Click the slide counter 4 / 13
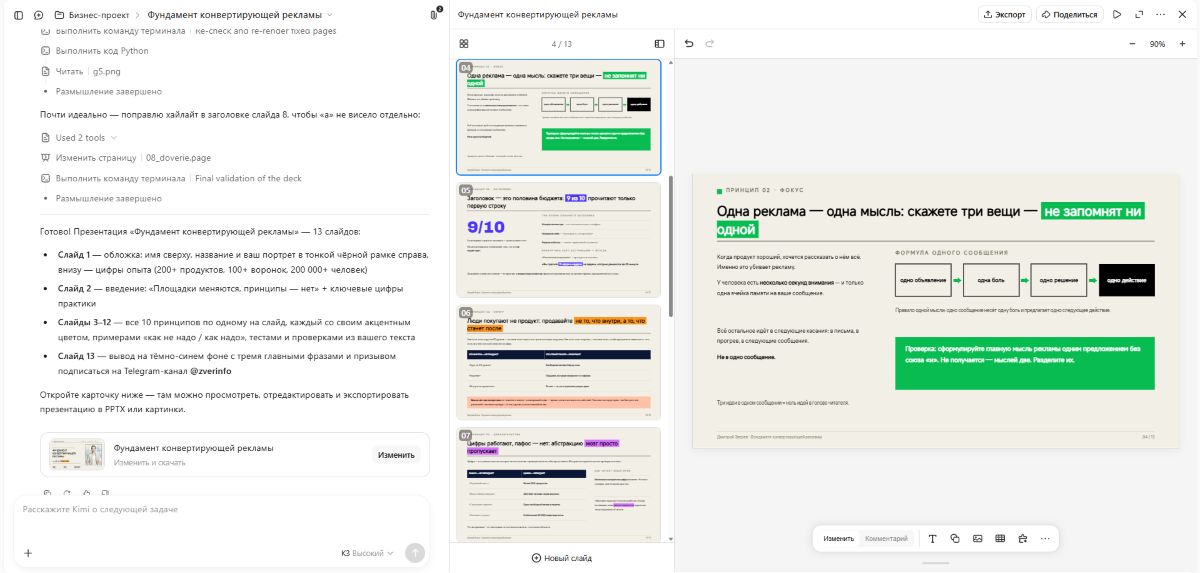 coord(562,44)
